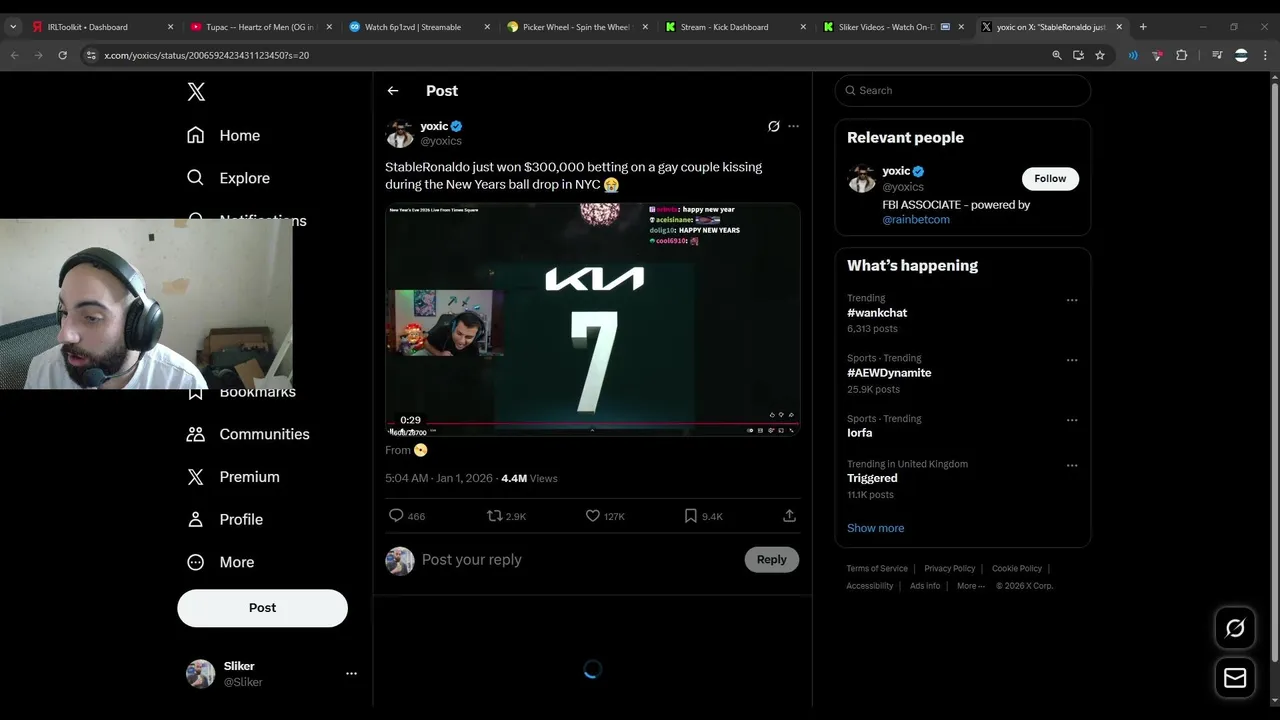
Task: Click the Grok icon on the post
Action: pyautogui.click(x=773, y=126)
